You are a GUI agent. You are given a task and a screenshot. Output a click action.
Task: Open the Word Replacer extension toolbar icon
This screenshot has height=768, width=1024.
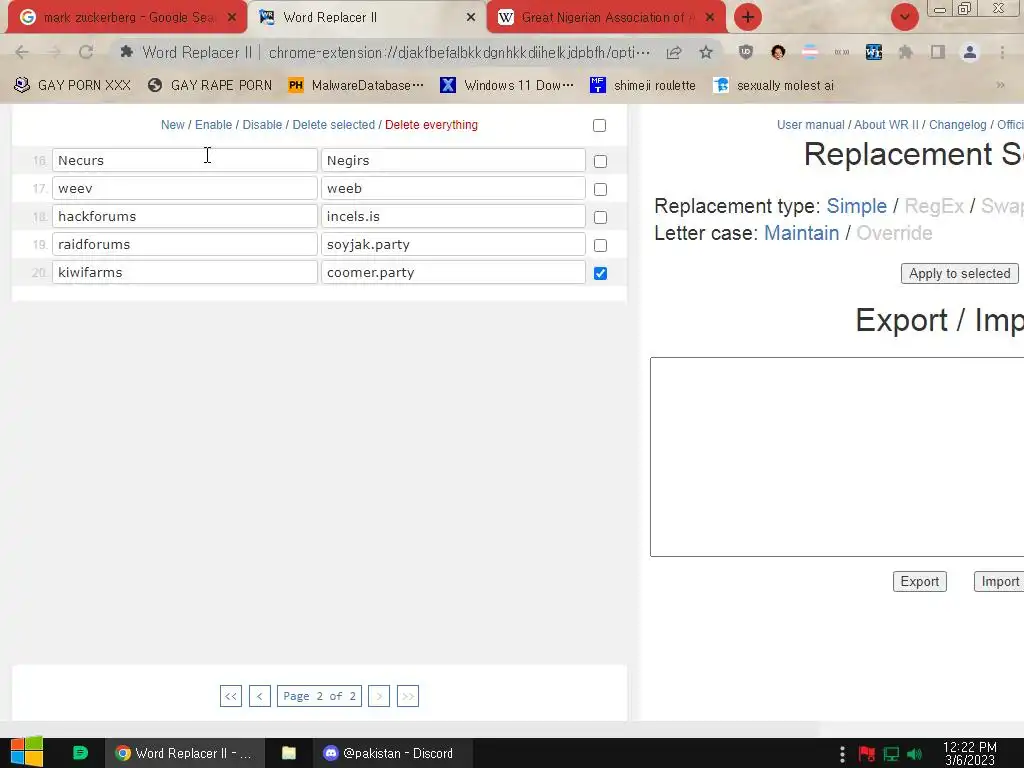874,52
